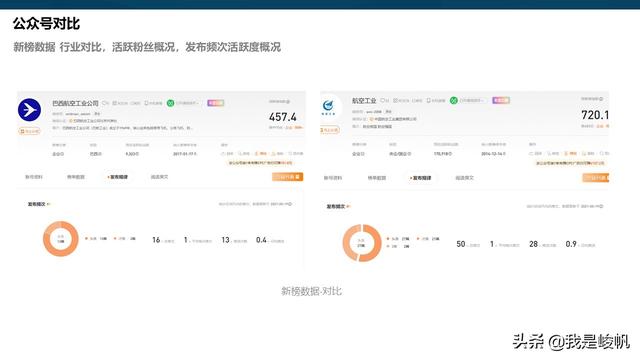Click yellow notice bar in 巴西航空工业公司 panel
This screenshot has height=360, width=640.
260,163
